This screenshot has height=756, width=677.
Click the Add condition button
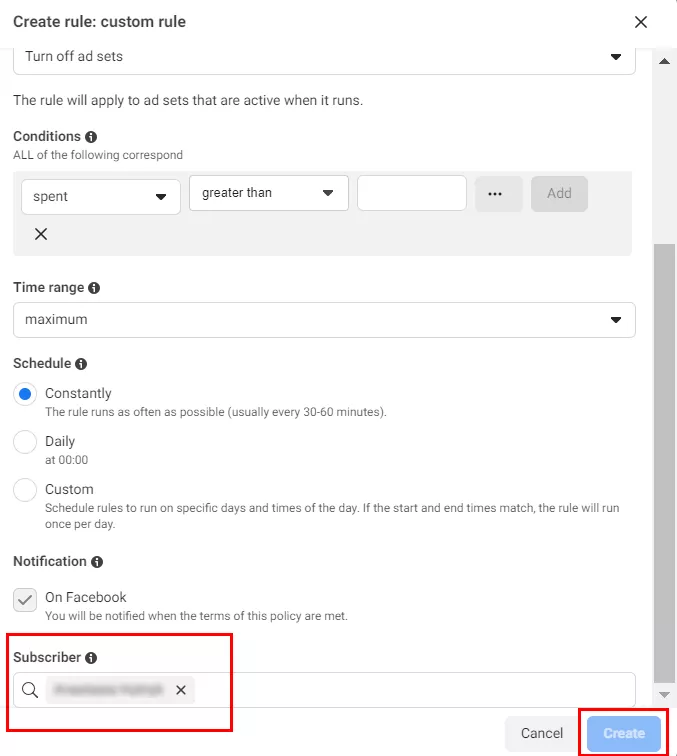coord(559,194)
